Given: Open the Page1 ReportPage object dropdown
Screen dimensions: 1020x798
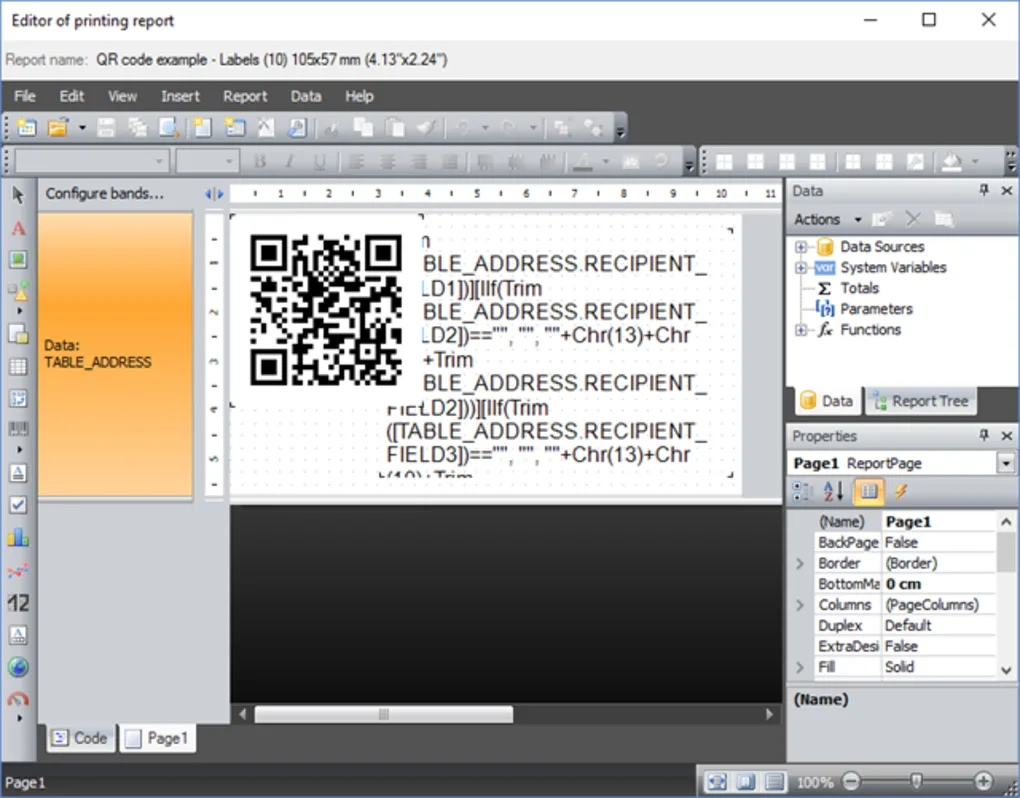Looking at the screenshot, I should [1004, 464].
